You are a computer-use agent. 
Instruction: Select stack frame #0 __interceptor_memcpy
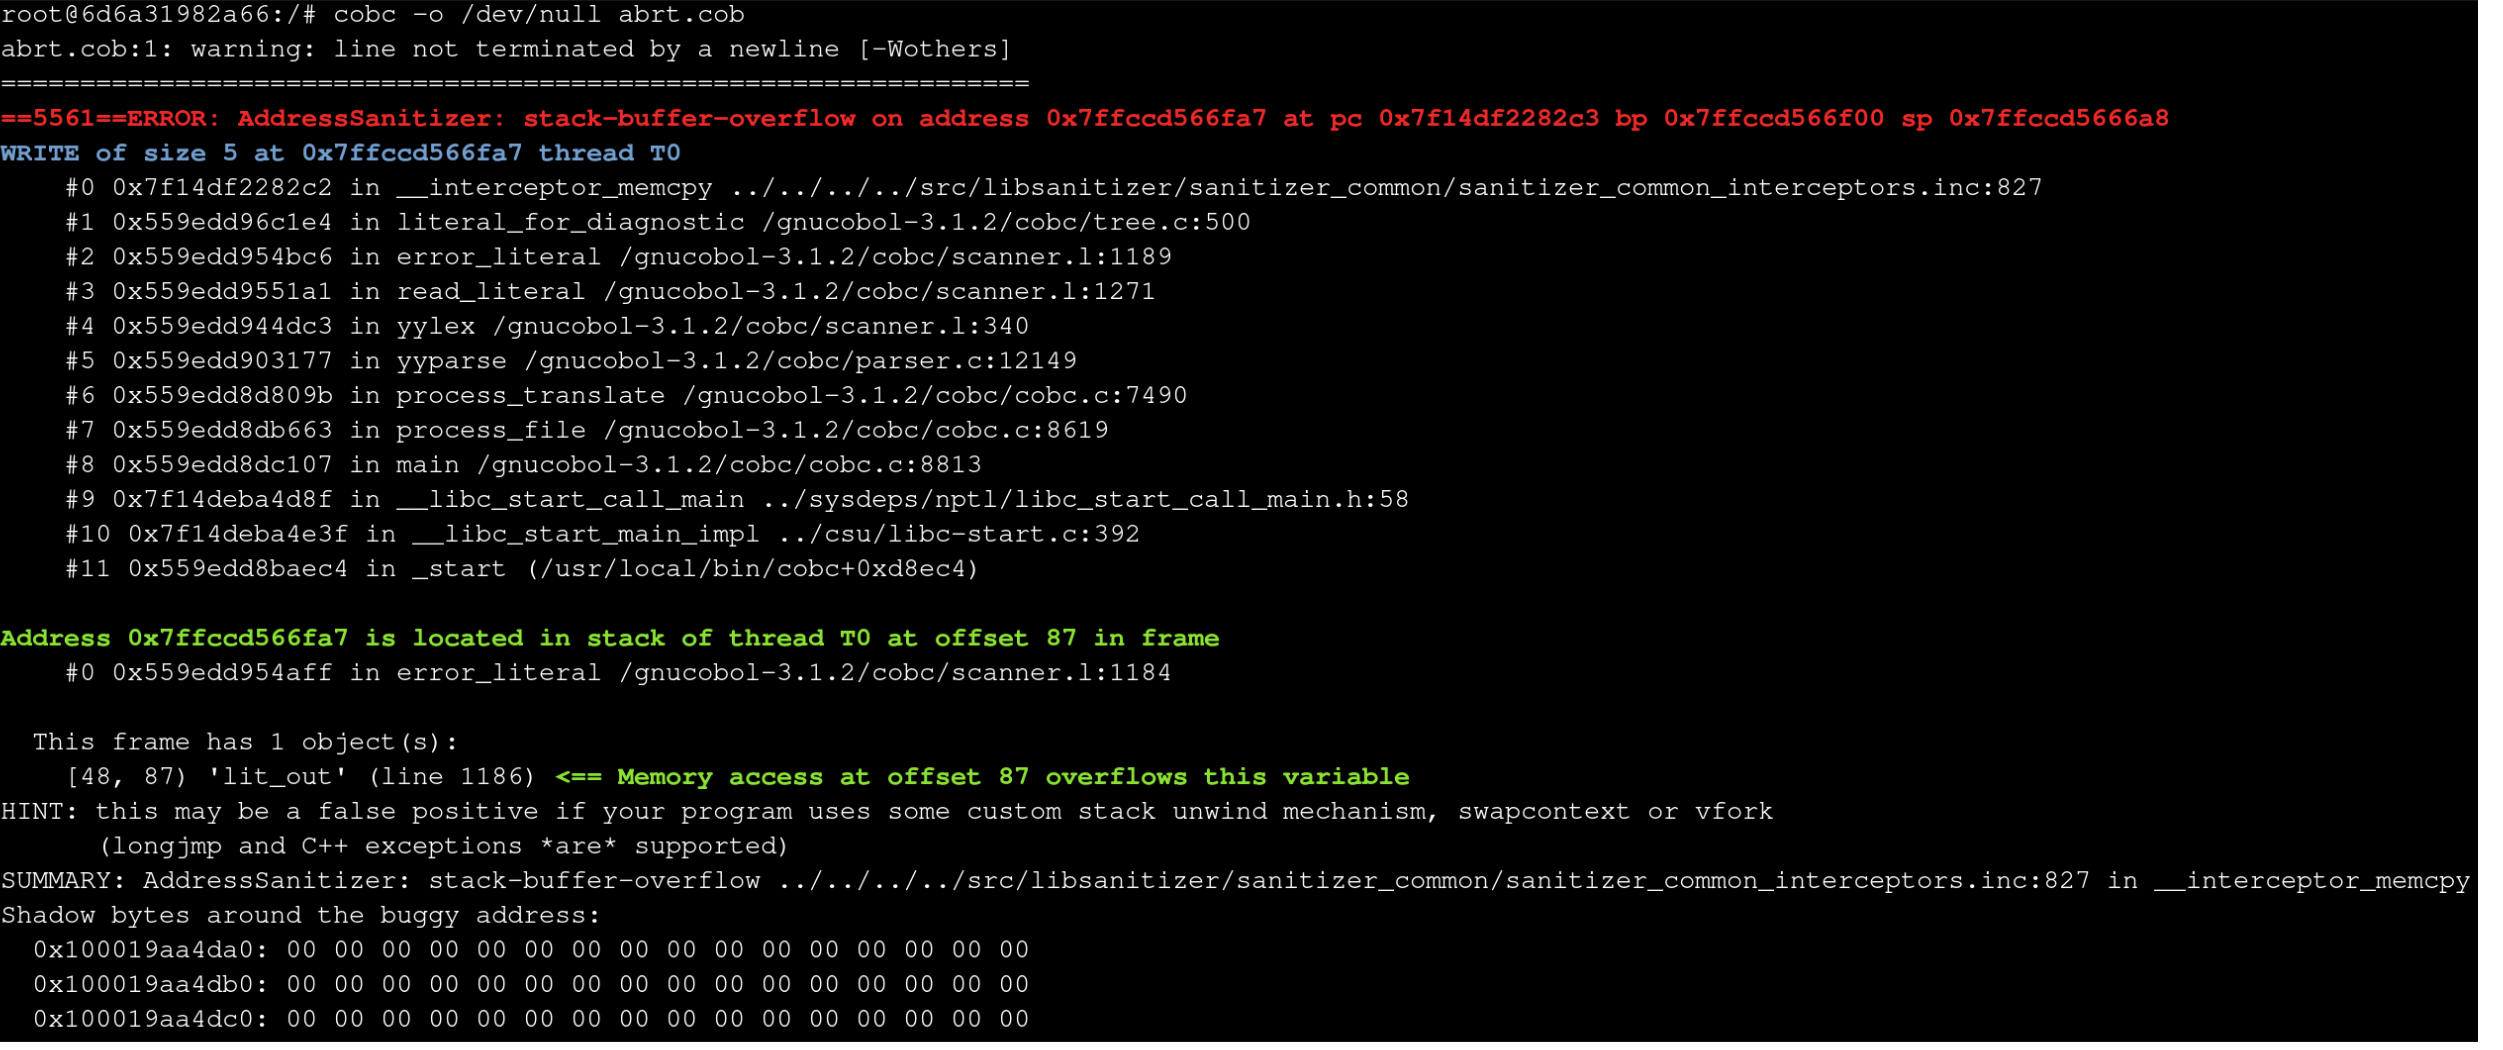[x=1056, y=189]
